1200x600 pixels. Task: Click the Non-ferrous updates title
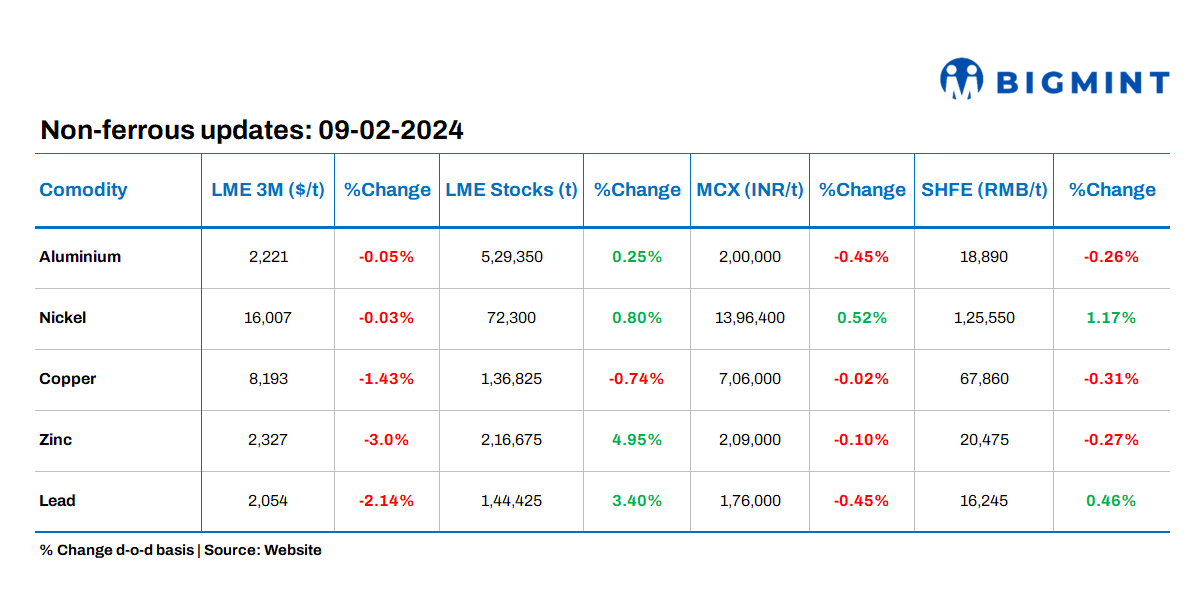click(251, 130)
